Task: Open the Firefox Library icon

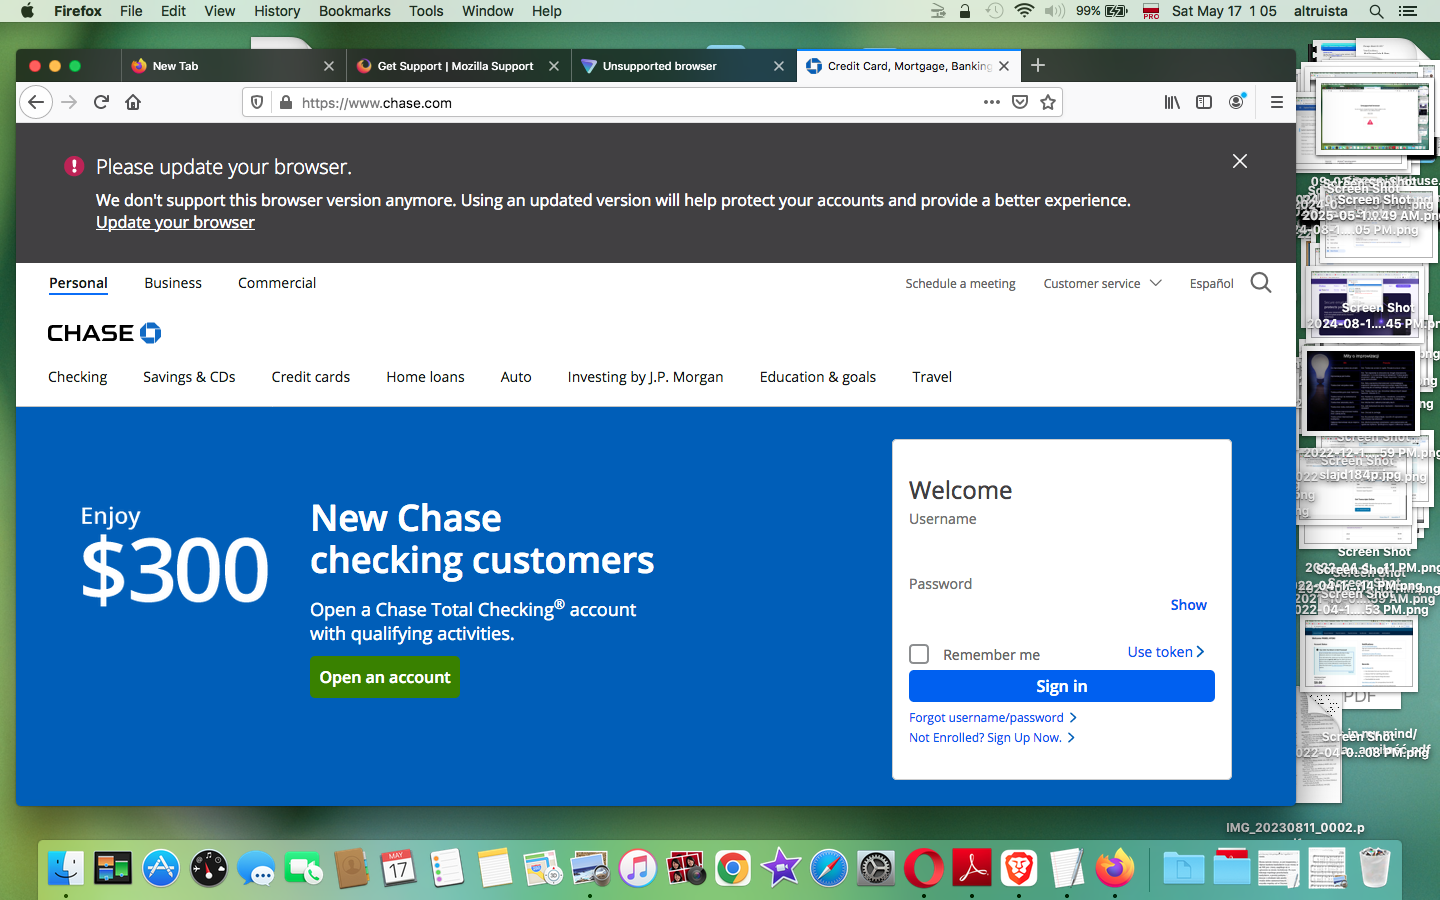Action: pyautogui.click(x=1172, y=102)
